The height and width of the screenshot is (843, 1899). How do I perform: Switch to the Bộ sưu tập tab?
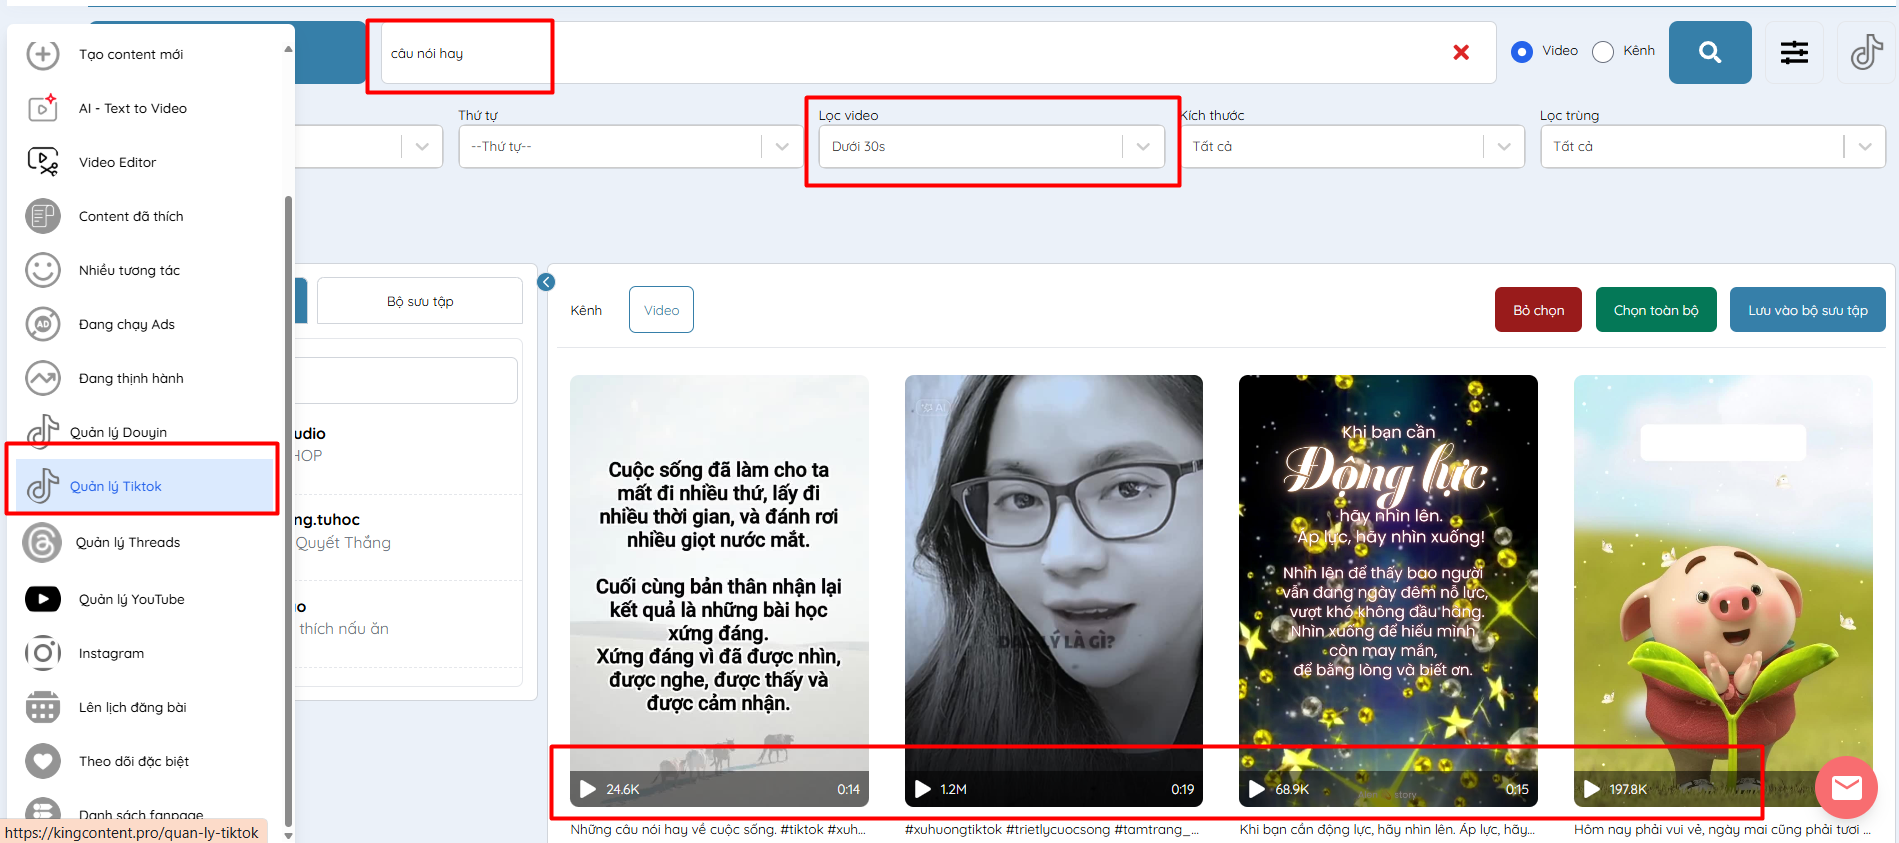(420, 301)
